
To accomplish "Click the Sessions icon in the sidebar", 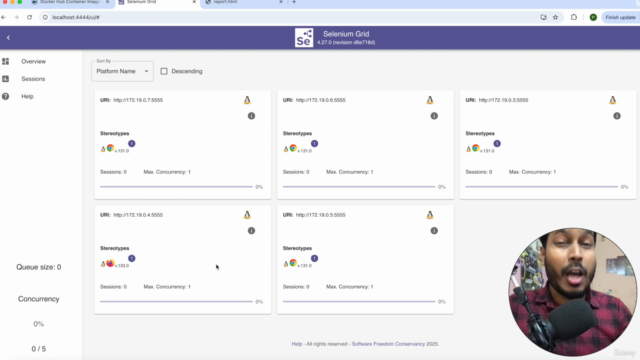I will click(x=5, y=79).
